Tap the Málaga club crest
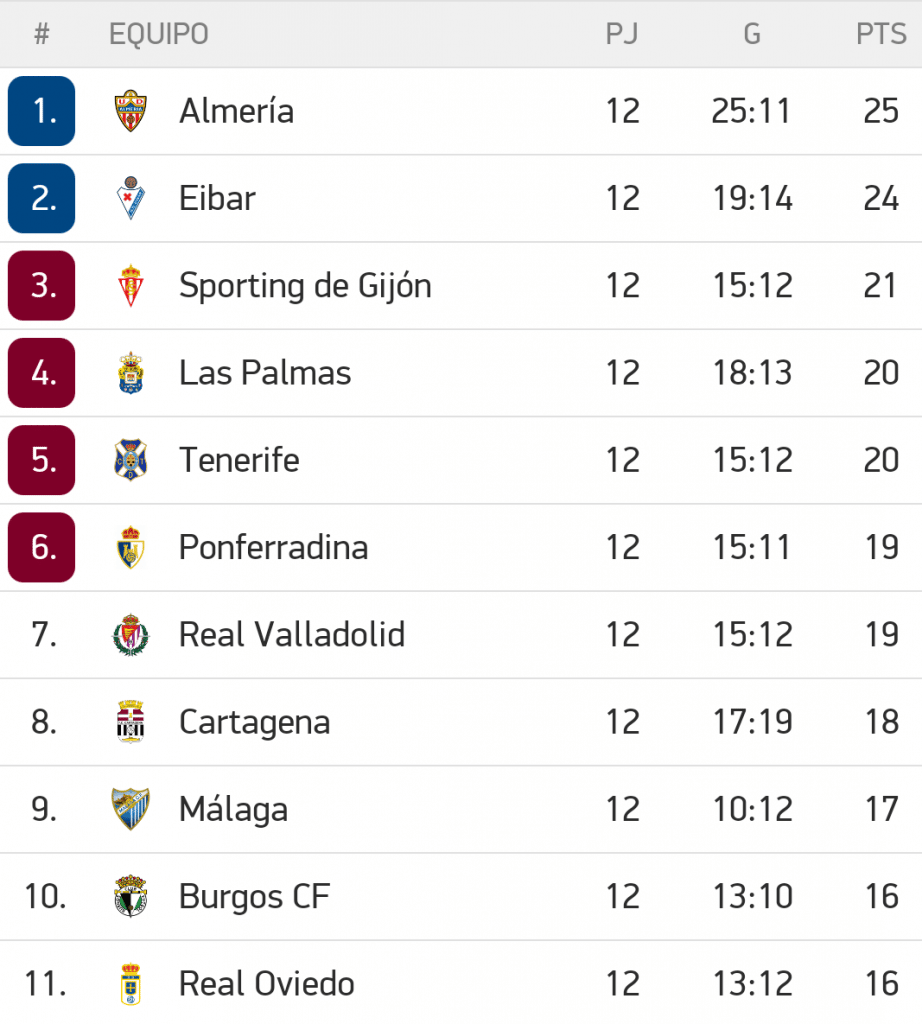 click(x=131, y=809)
